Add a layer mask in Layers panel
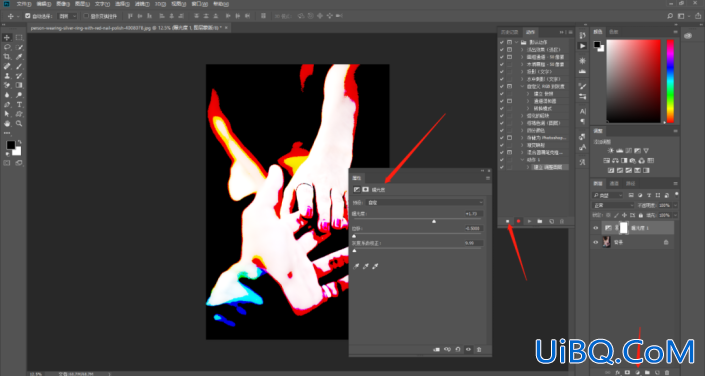 [628, 372]
